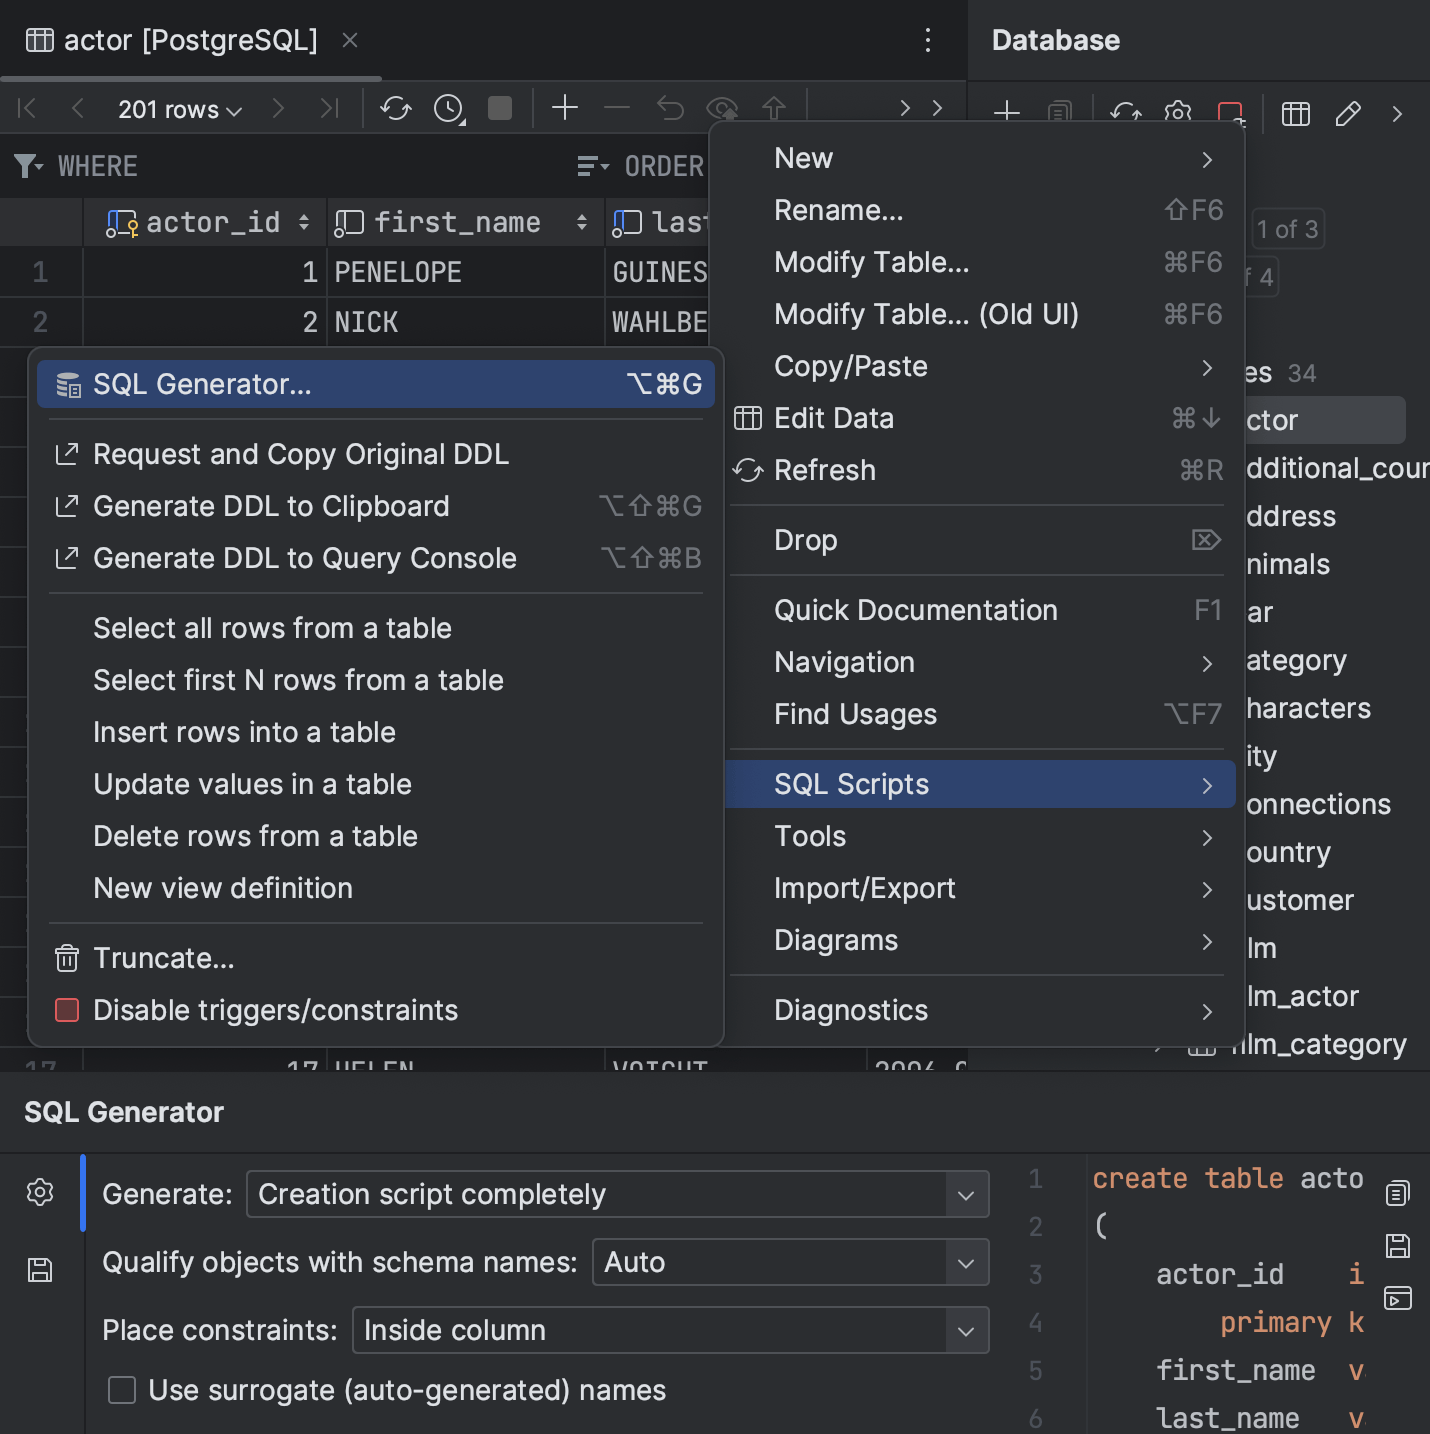Choose 'Modify Table...' from the menu
This screenshot has height=1434, width=1430.
(x=871, y=262)
